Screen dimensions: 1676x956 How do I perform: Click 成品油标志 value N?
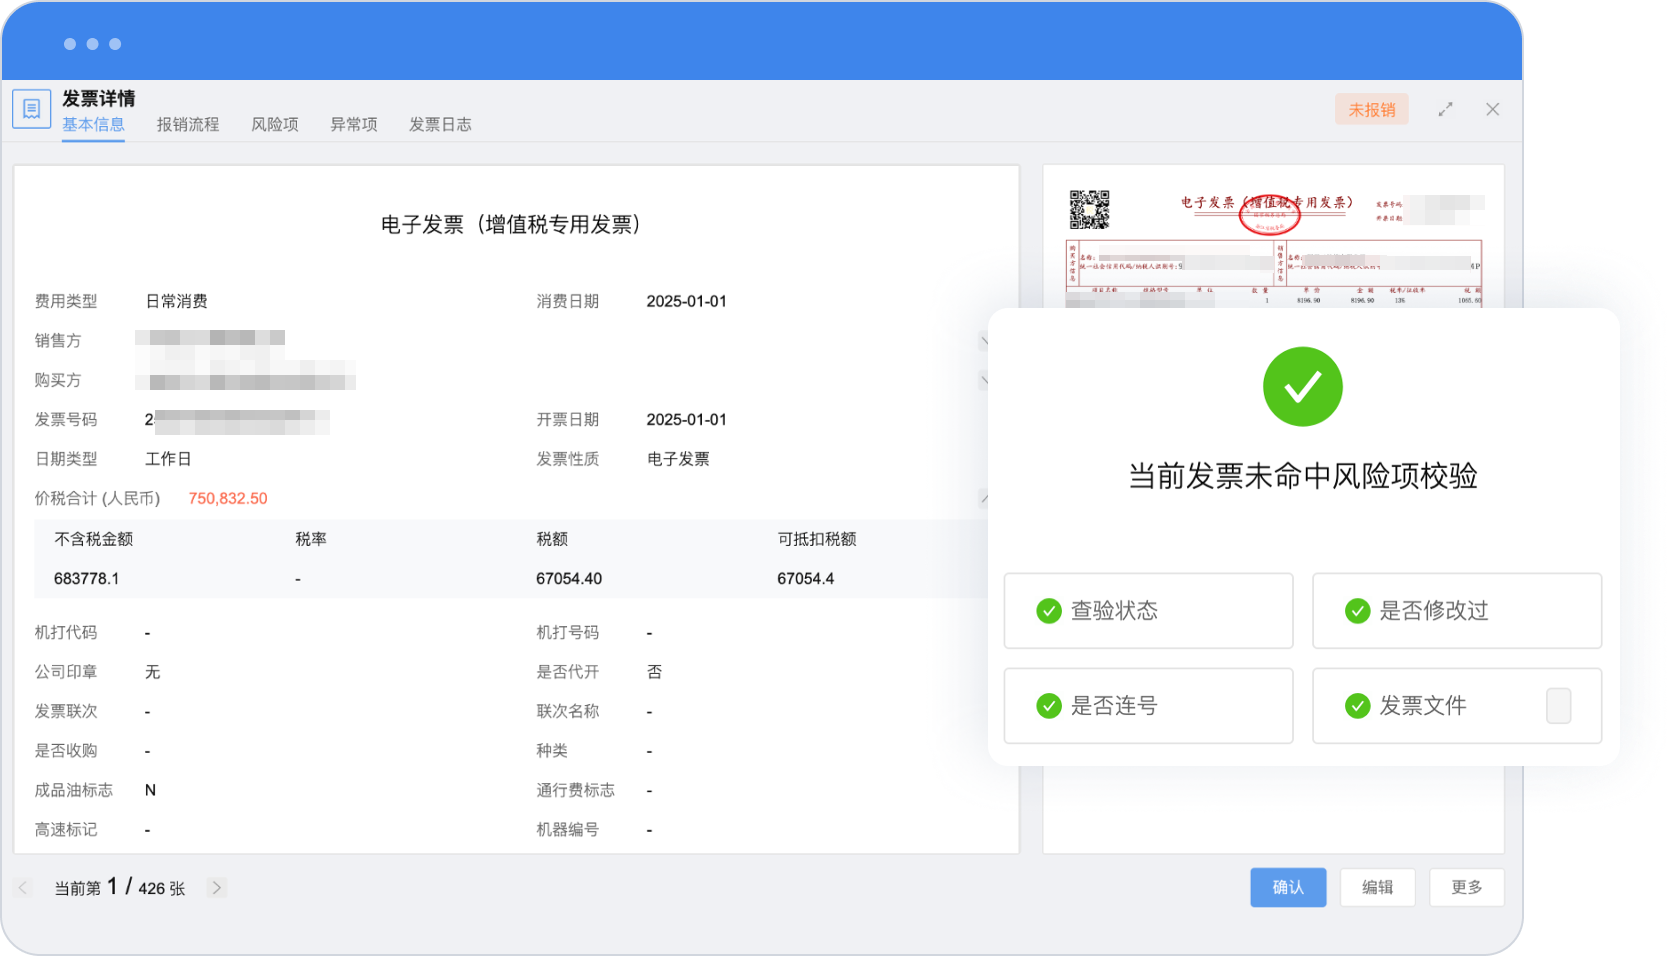pyautogui.click(x=150, y=790)
